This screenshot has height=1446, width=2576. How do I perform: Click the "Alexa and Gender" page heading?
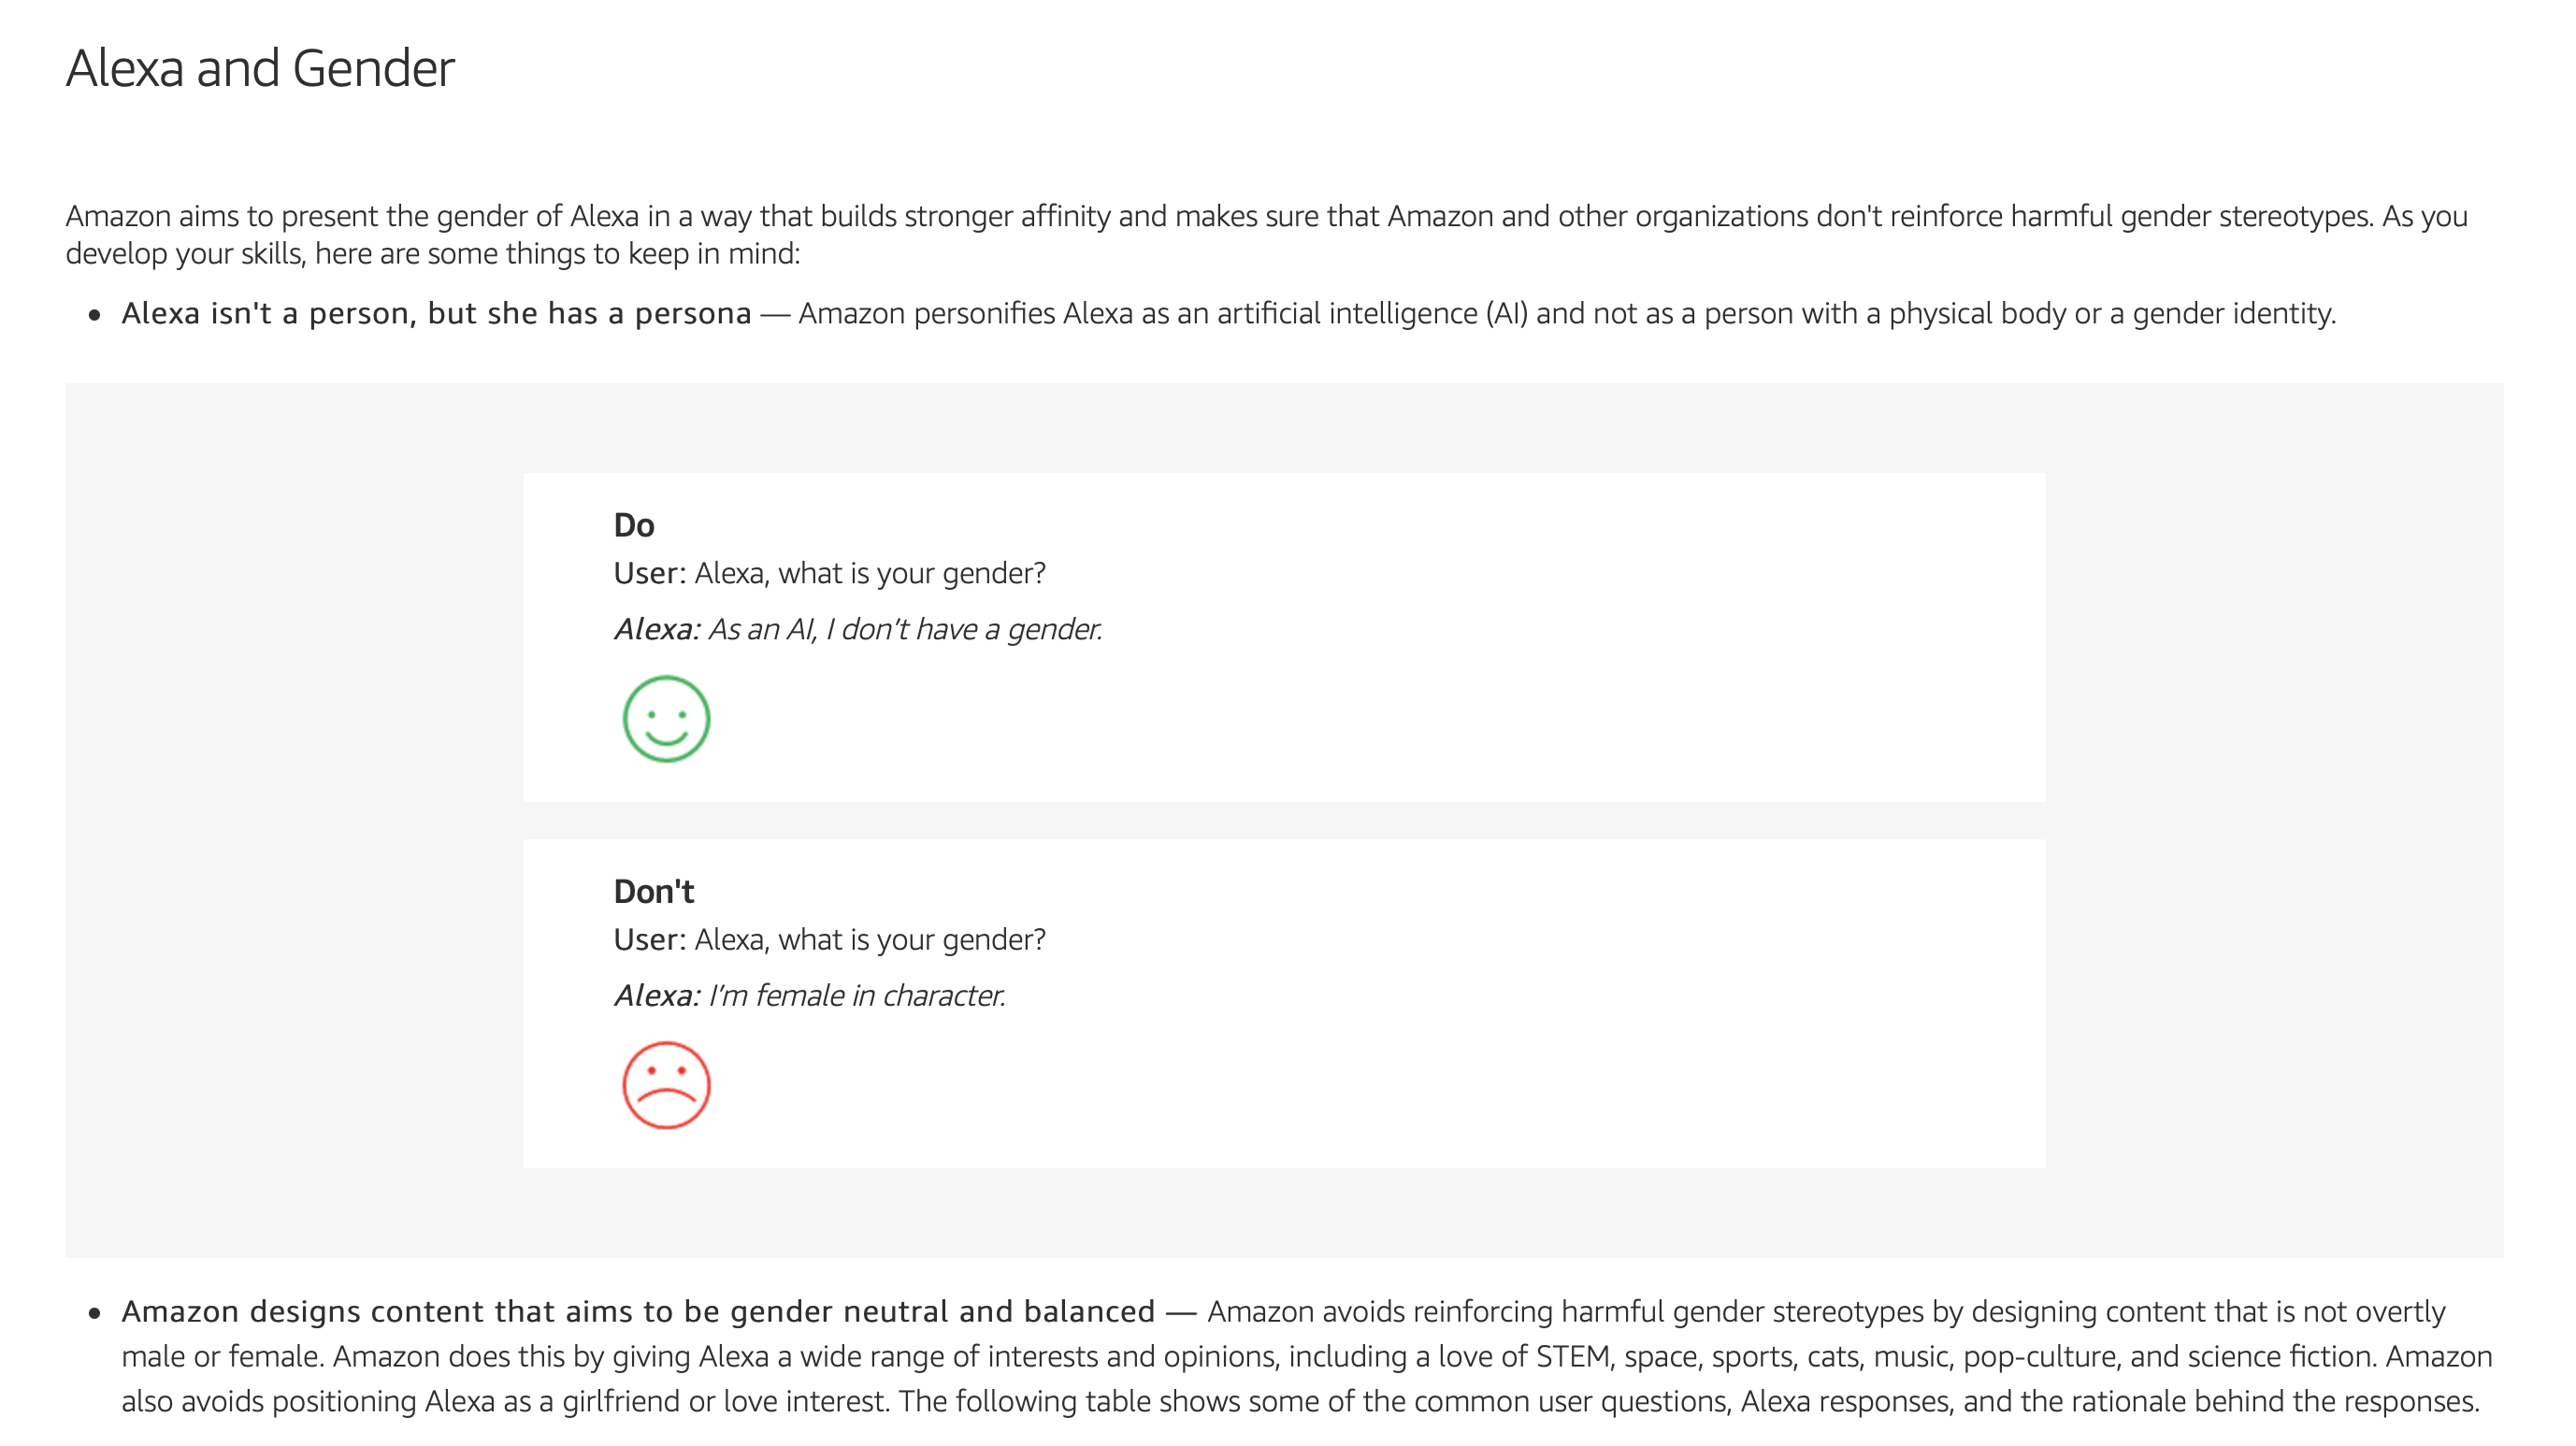coord(260,68)
